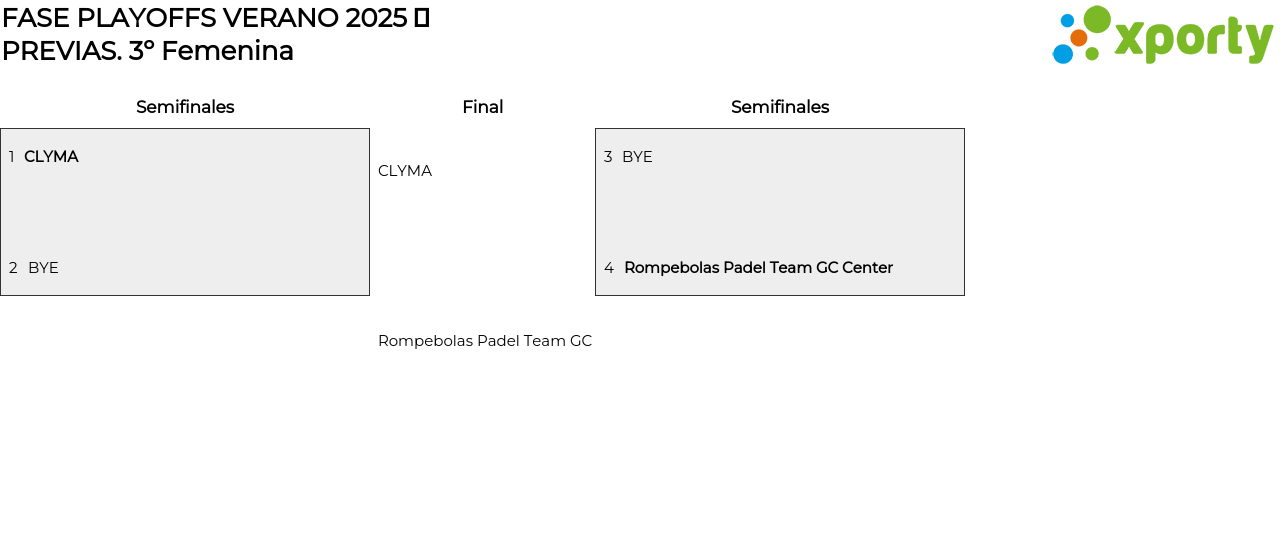The width and height of the screenshot is (1280, 547).
Task: Click BYE entry in semifinal slot 2
Action: tap(43, 268)
